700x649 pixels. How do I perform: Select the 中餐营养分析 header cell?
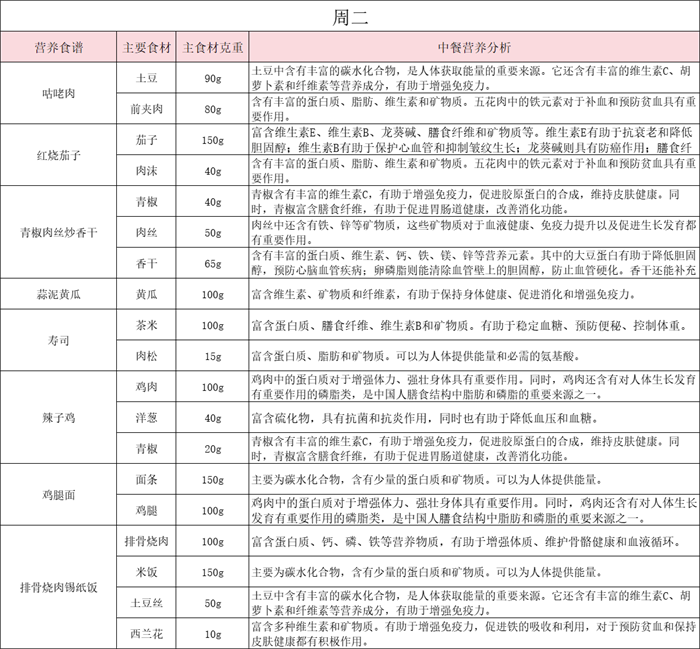(x=473, y=47)
